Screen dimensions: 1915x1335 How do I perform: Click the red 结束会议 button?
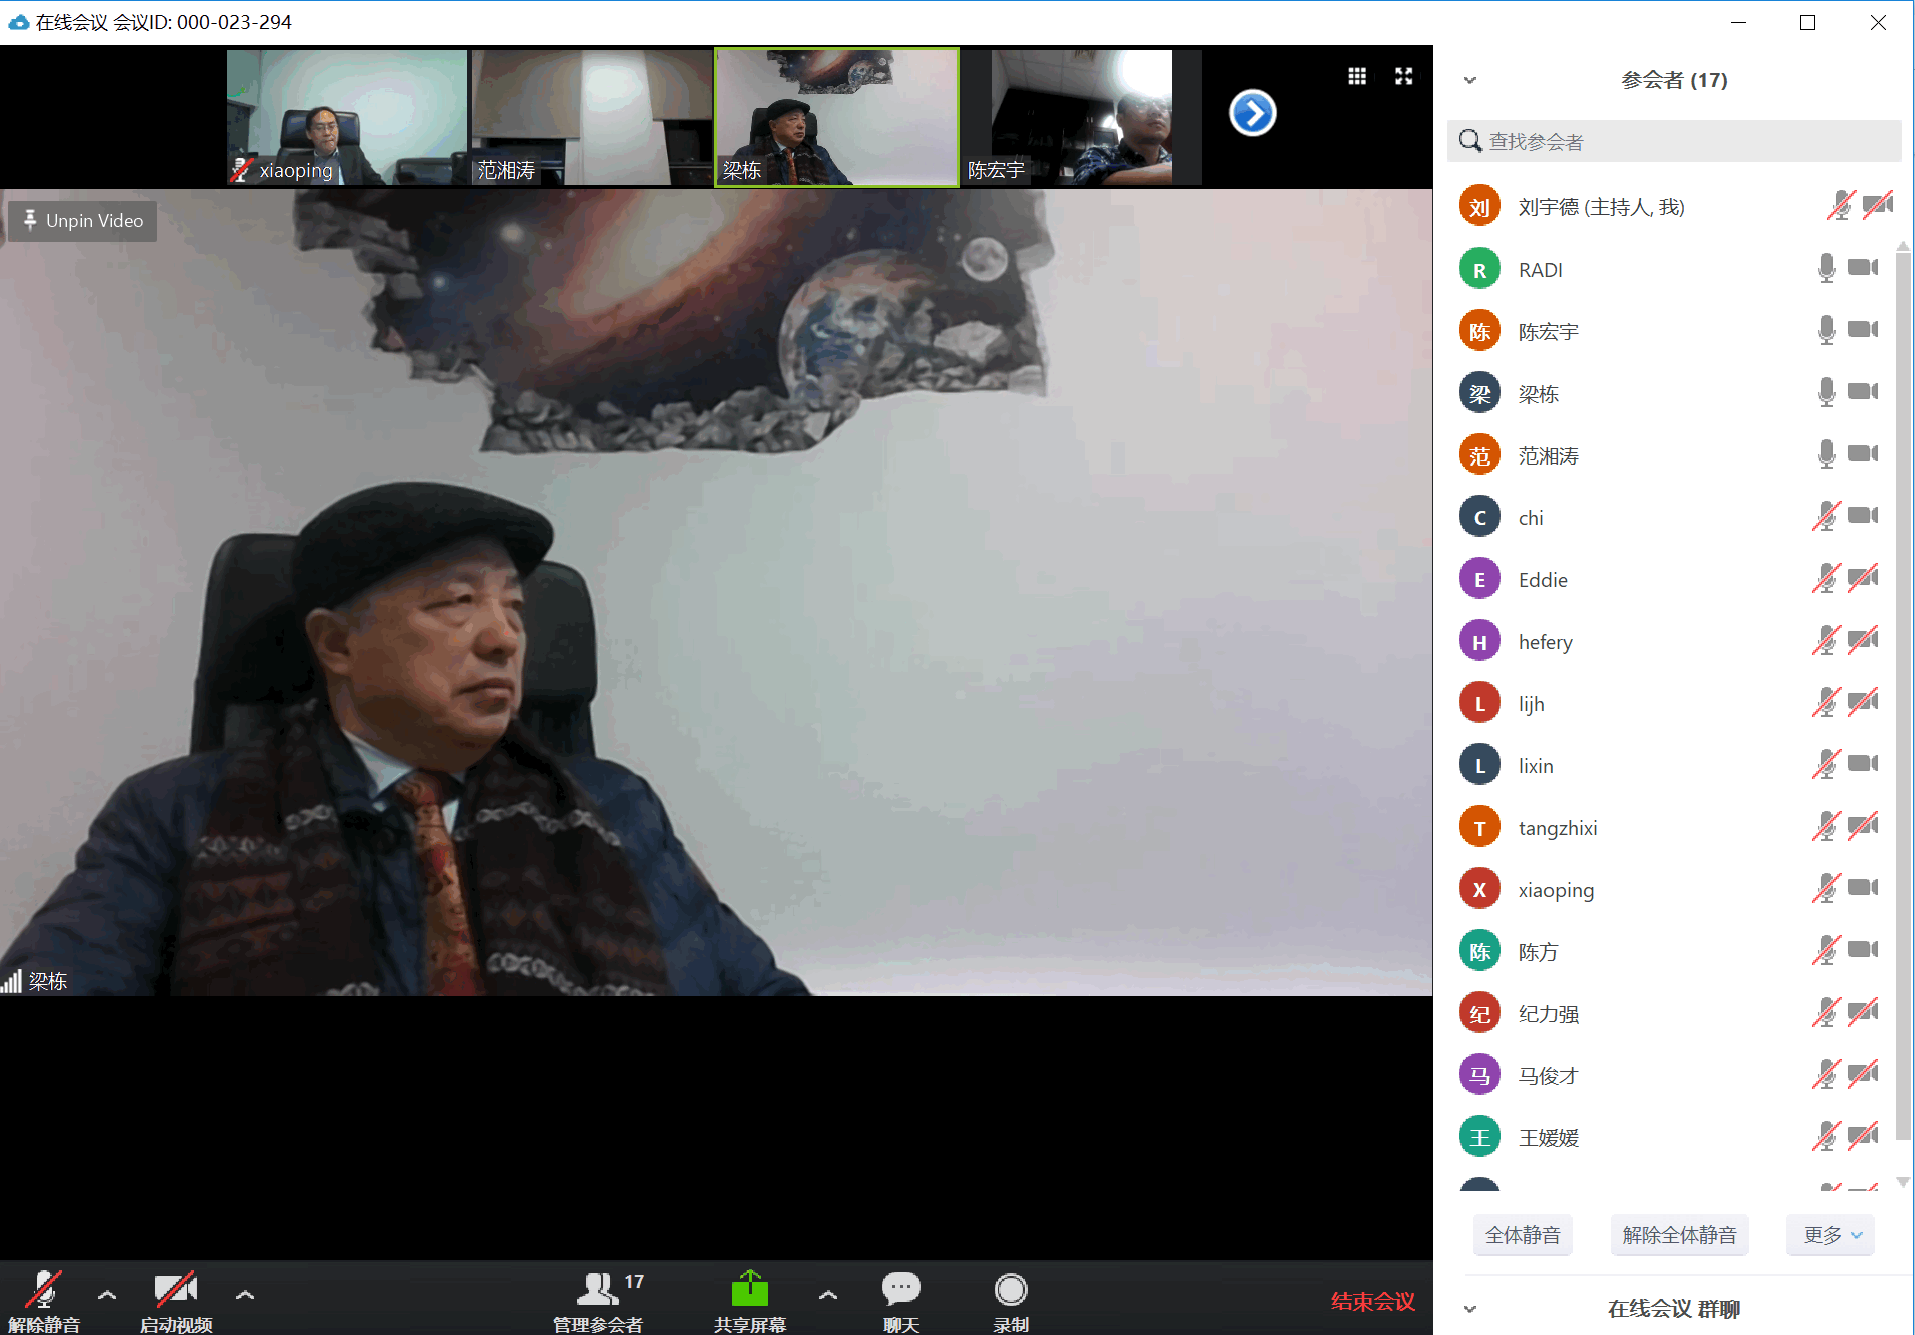click(1372, 1301)
